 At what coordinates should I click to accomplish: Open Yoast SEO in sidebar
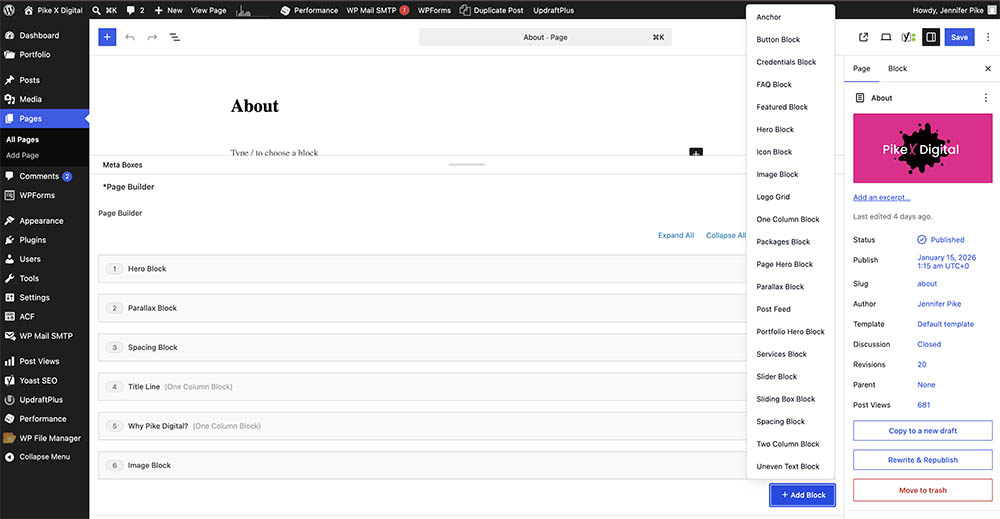pos(38,380)
